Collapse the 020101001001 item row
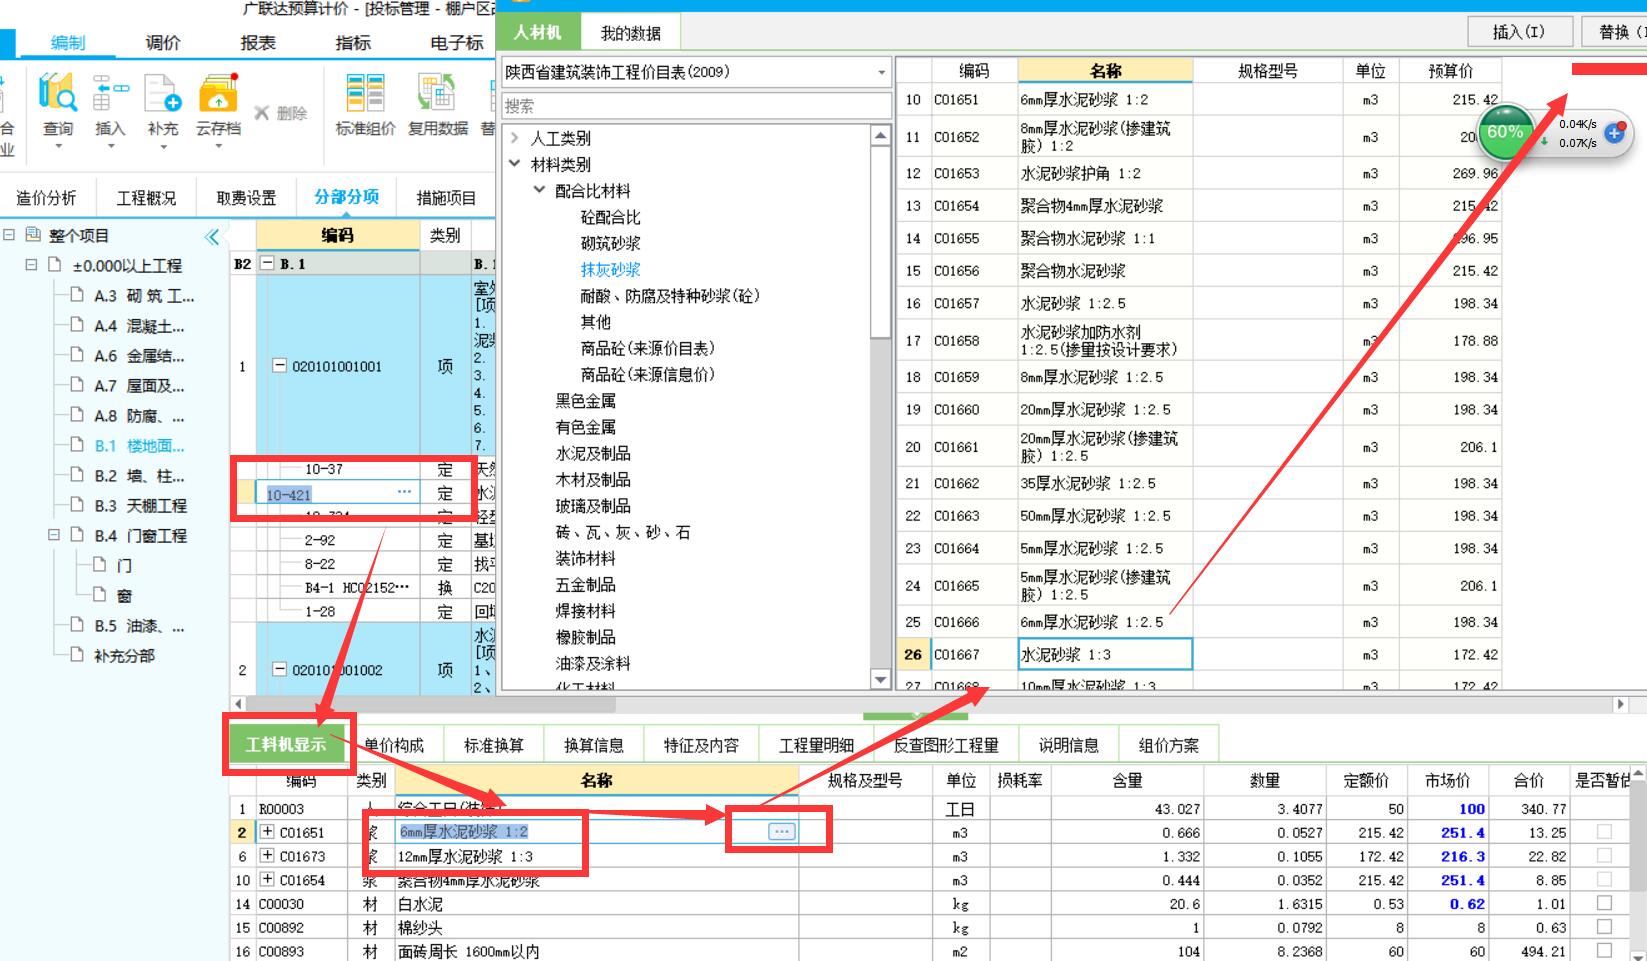Screen dimensions: 1647x961 (x=280, y=366)
